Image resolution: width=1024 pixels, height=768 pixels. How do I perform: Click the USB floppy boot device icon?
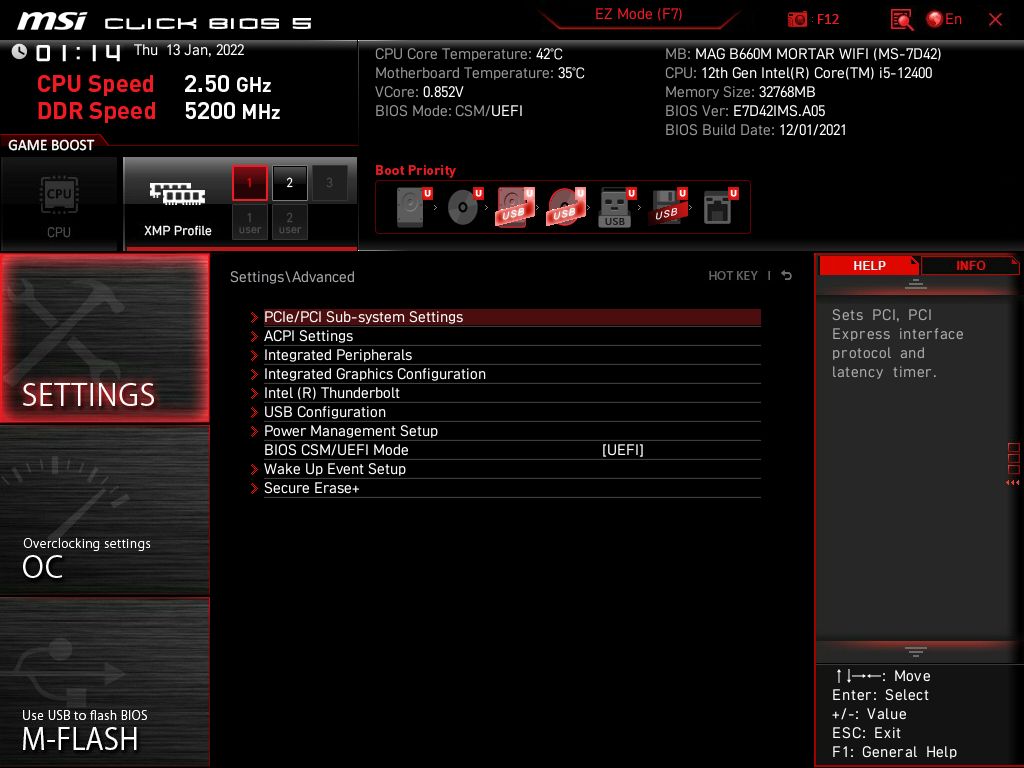668,206
